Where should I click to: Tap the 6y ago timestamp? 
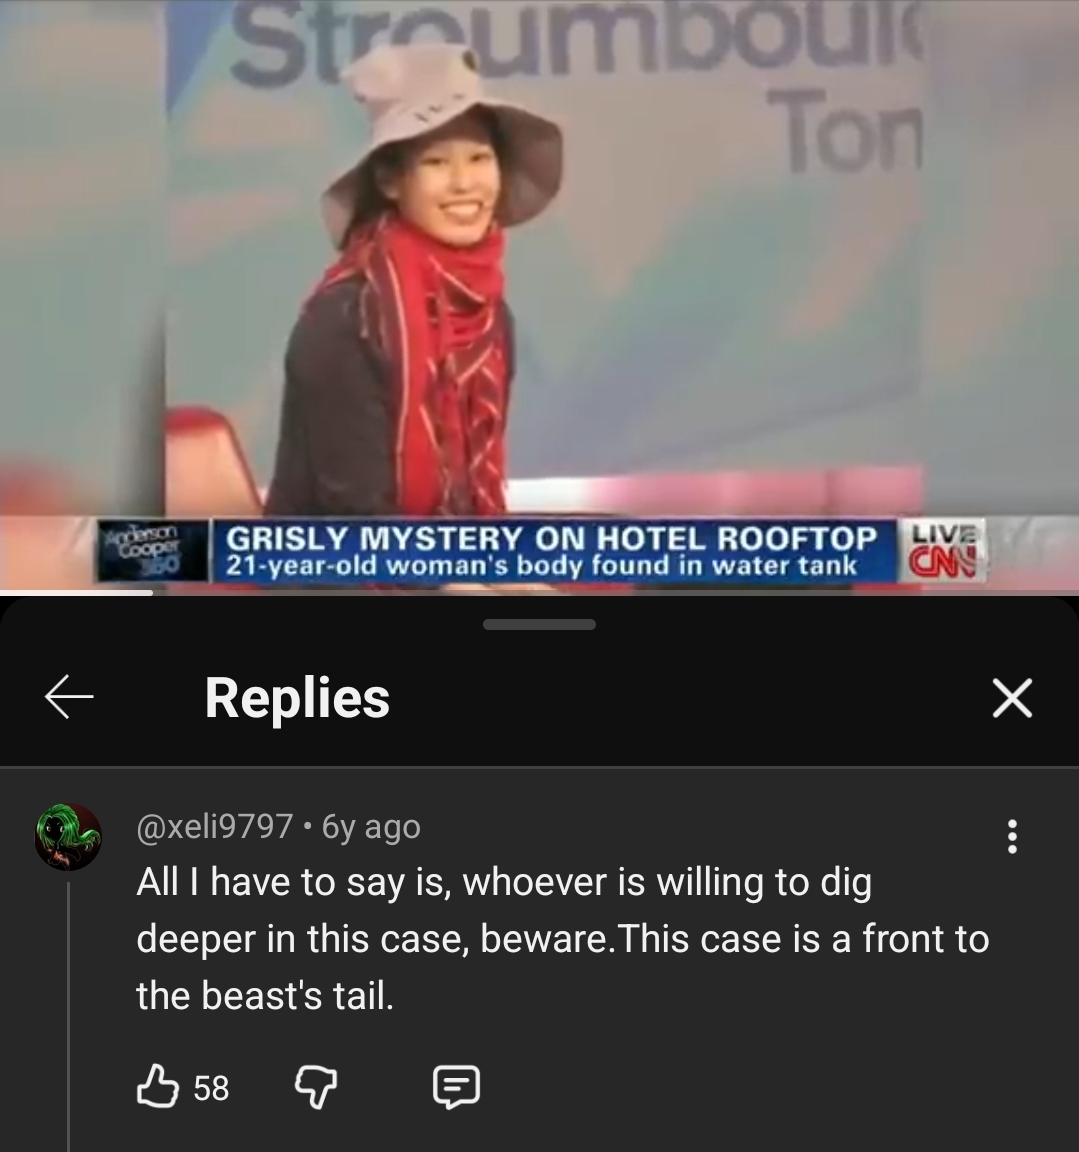tap(371, 827)
